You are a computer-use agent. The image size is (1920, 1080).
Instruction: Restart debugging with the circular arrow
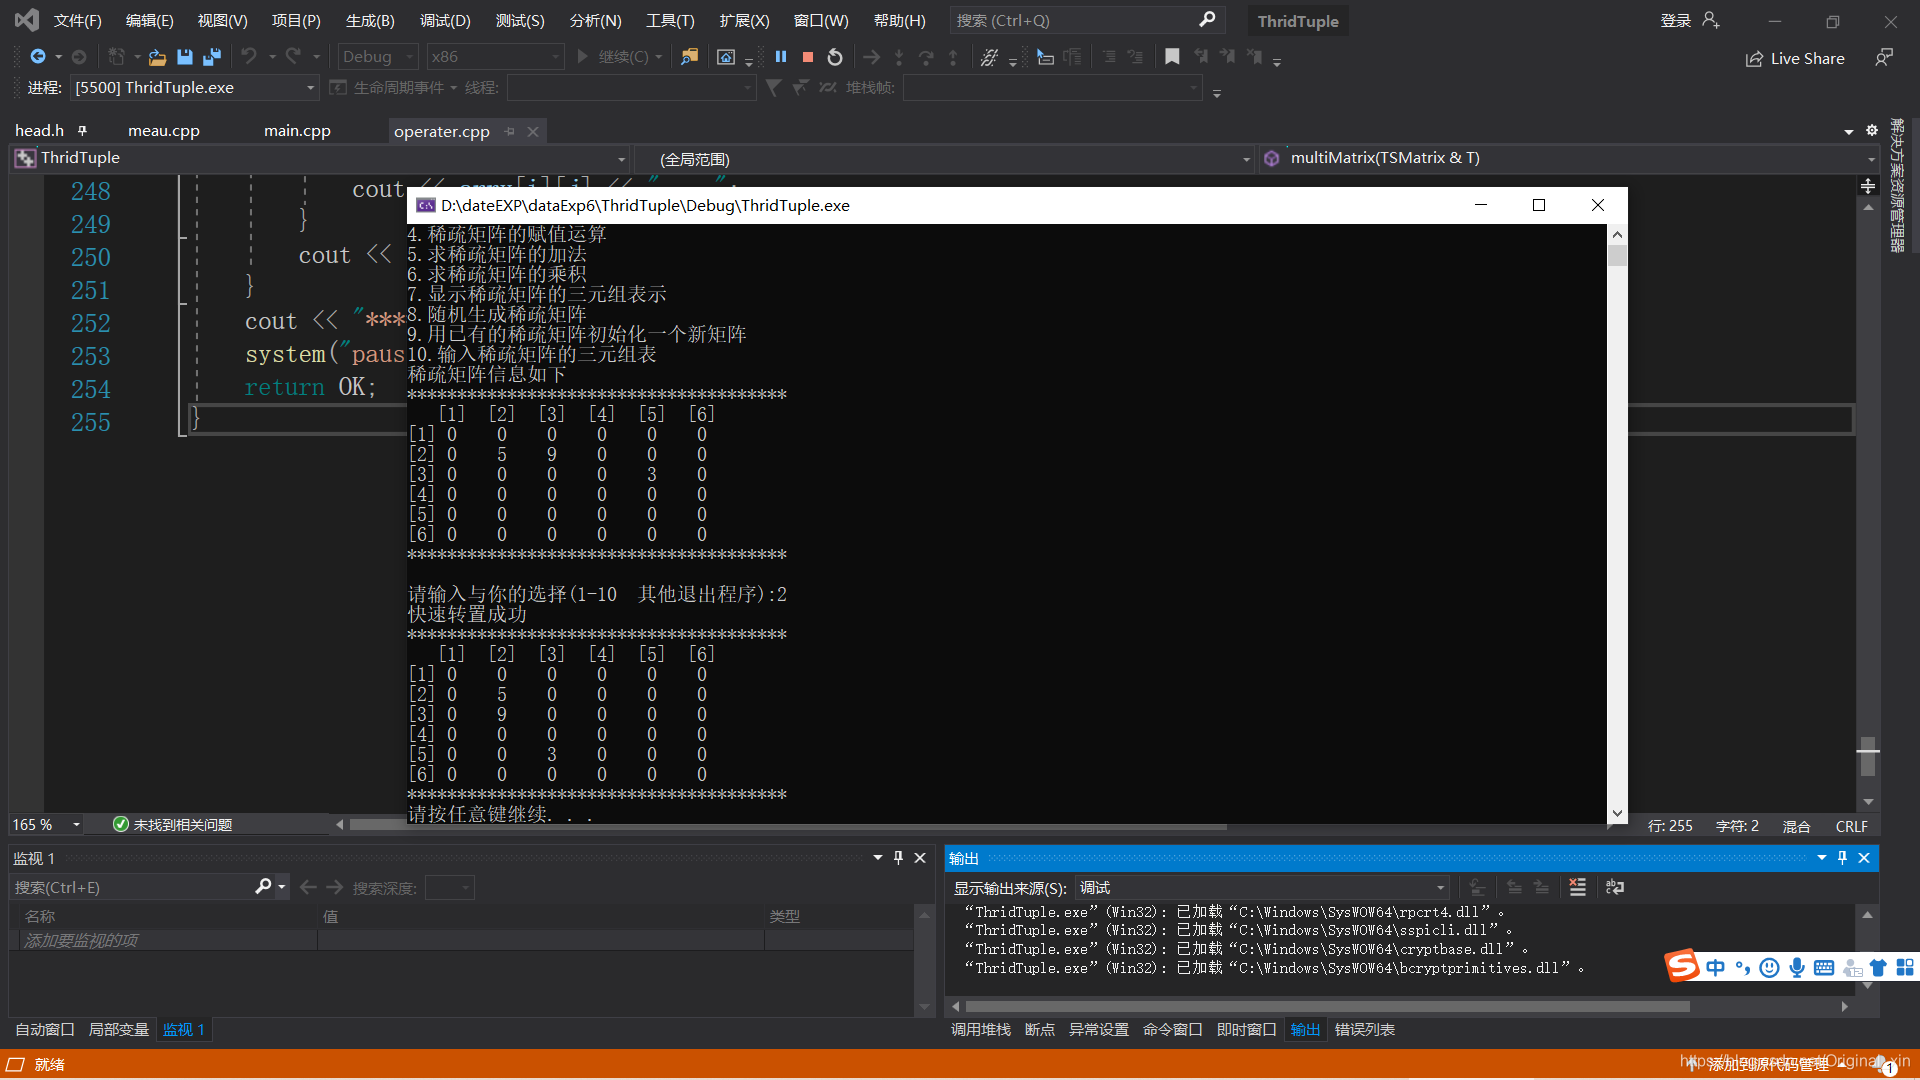pyautogui.click(x=835, y=57)
